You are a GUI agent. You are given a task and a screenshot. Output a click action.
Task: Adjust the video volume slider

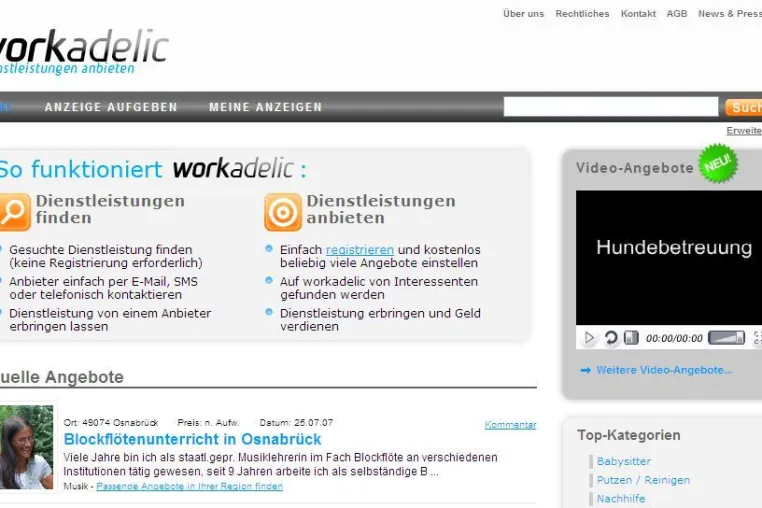(726, 337)
